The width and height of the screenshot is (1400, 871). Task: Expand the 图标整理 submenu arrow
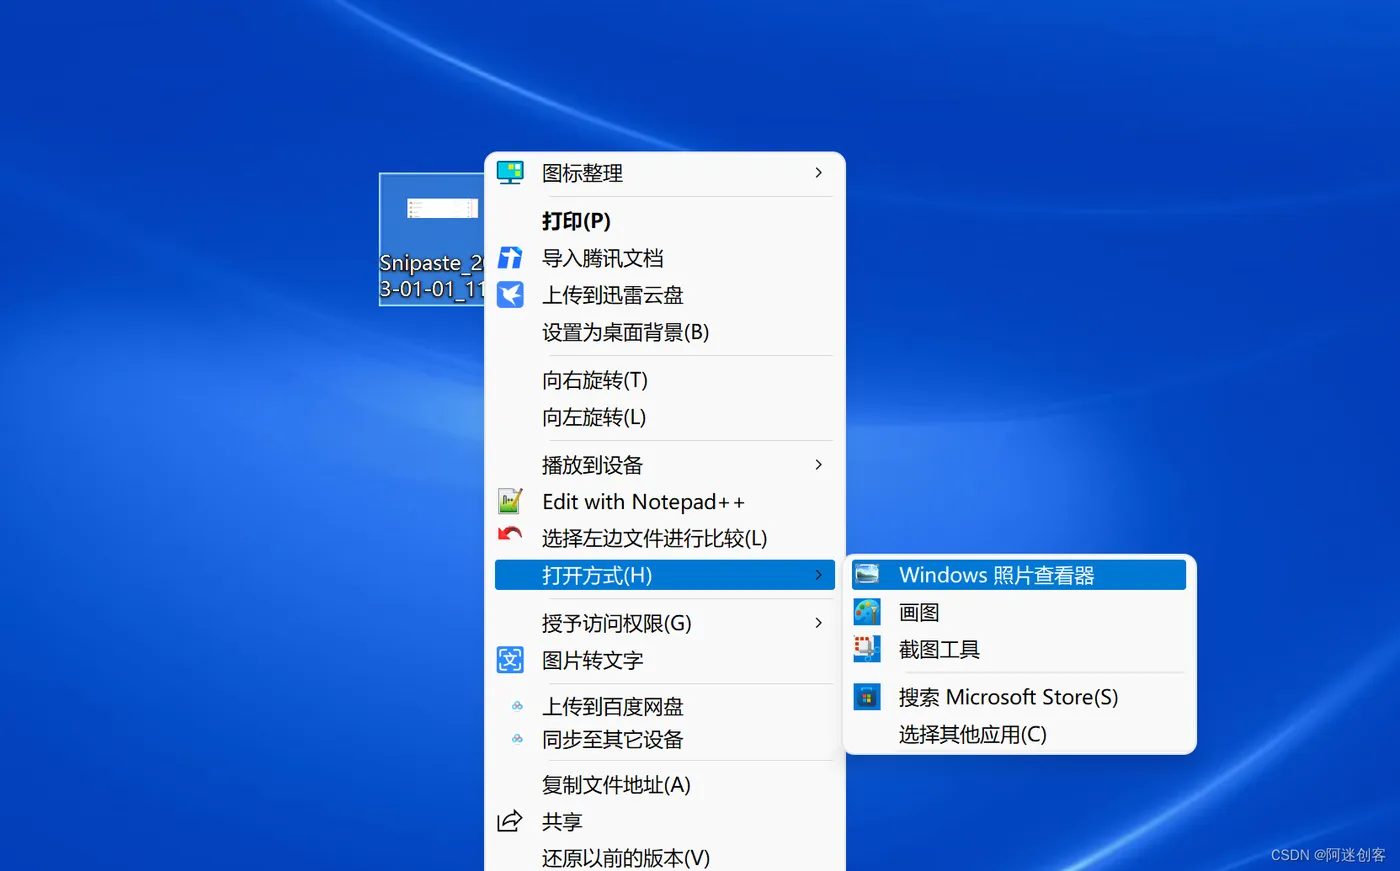(818, 173)
